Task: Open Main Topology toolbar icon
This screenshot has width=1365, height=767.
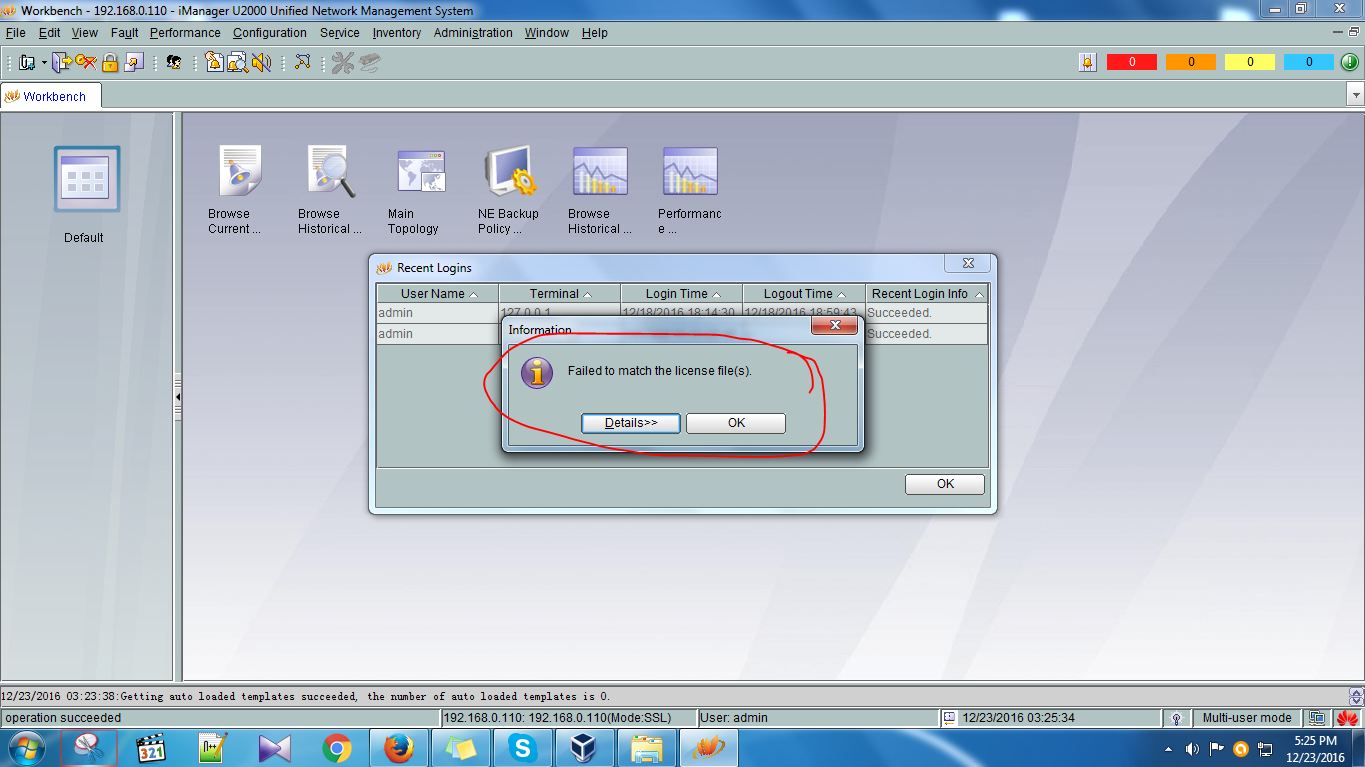Action: point(302,62)
